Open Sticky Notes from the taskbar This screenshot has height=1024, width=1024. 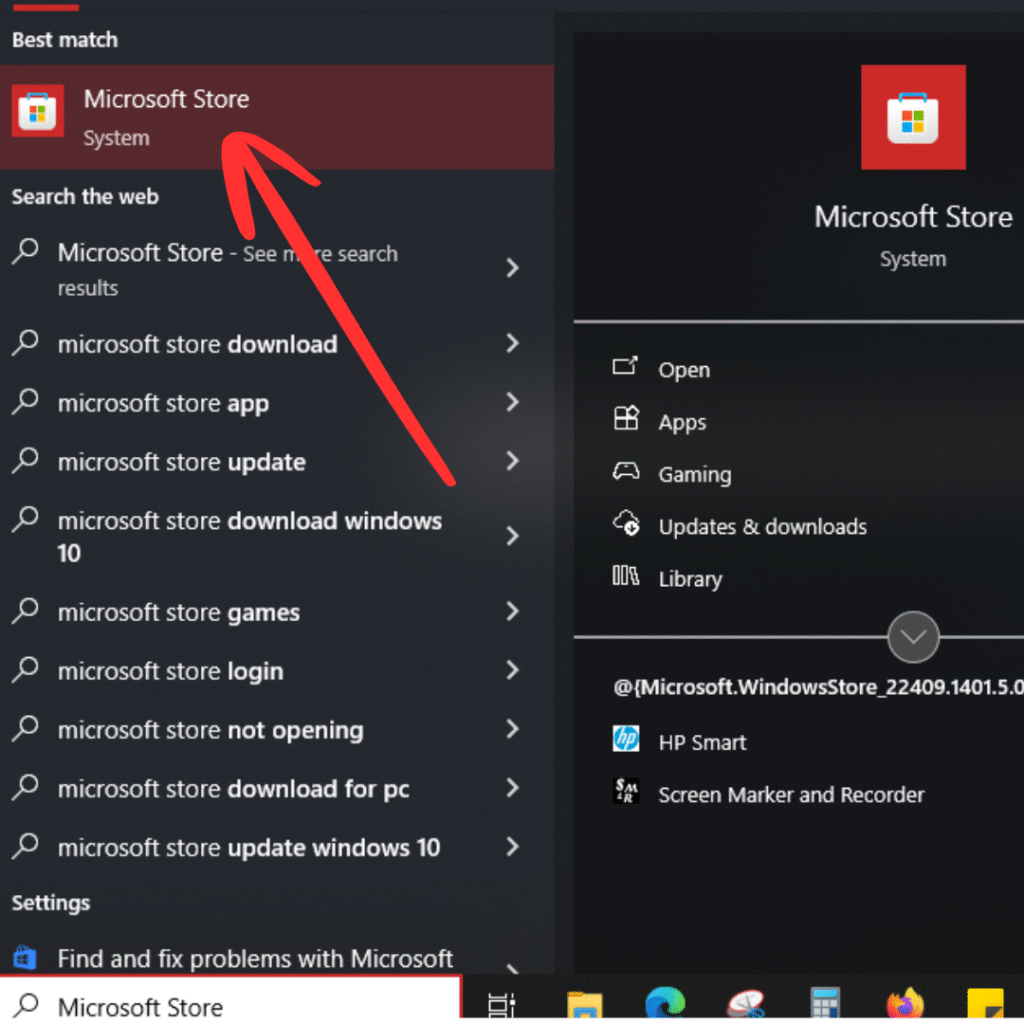pyautogui.click(x=985, y=1005)
